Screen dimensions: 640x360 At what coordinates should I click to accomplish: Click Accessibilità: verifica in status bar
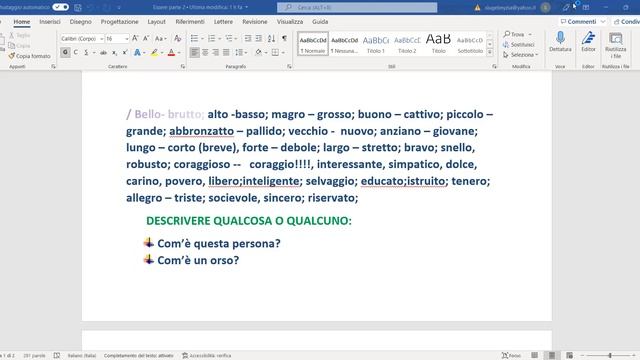coord(207,356)
